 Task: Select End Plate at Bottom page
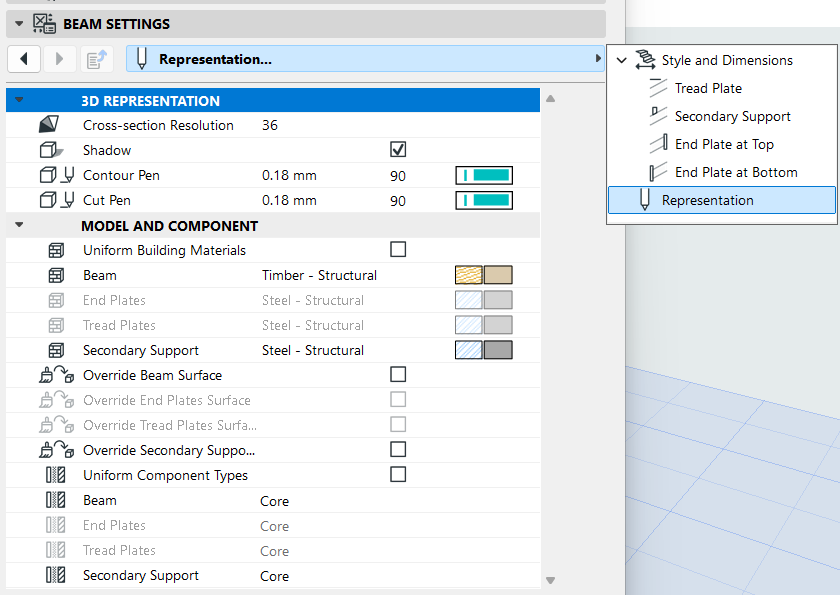(736, 172)
